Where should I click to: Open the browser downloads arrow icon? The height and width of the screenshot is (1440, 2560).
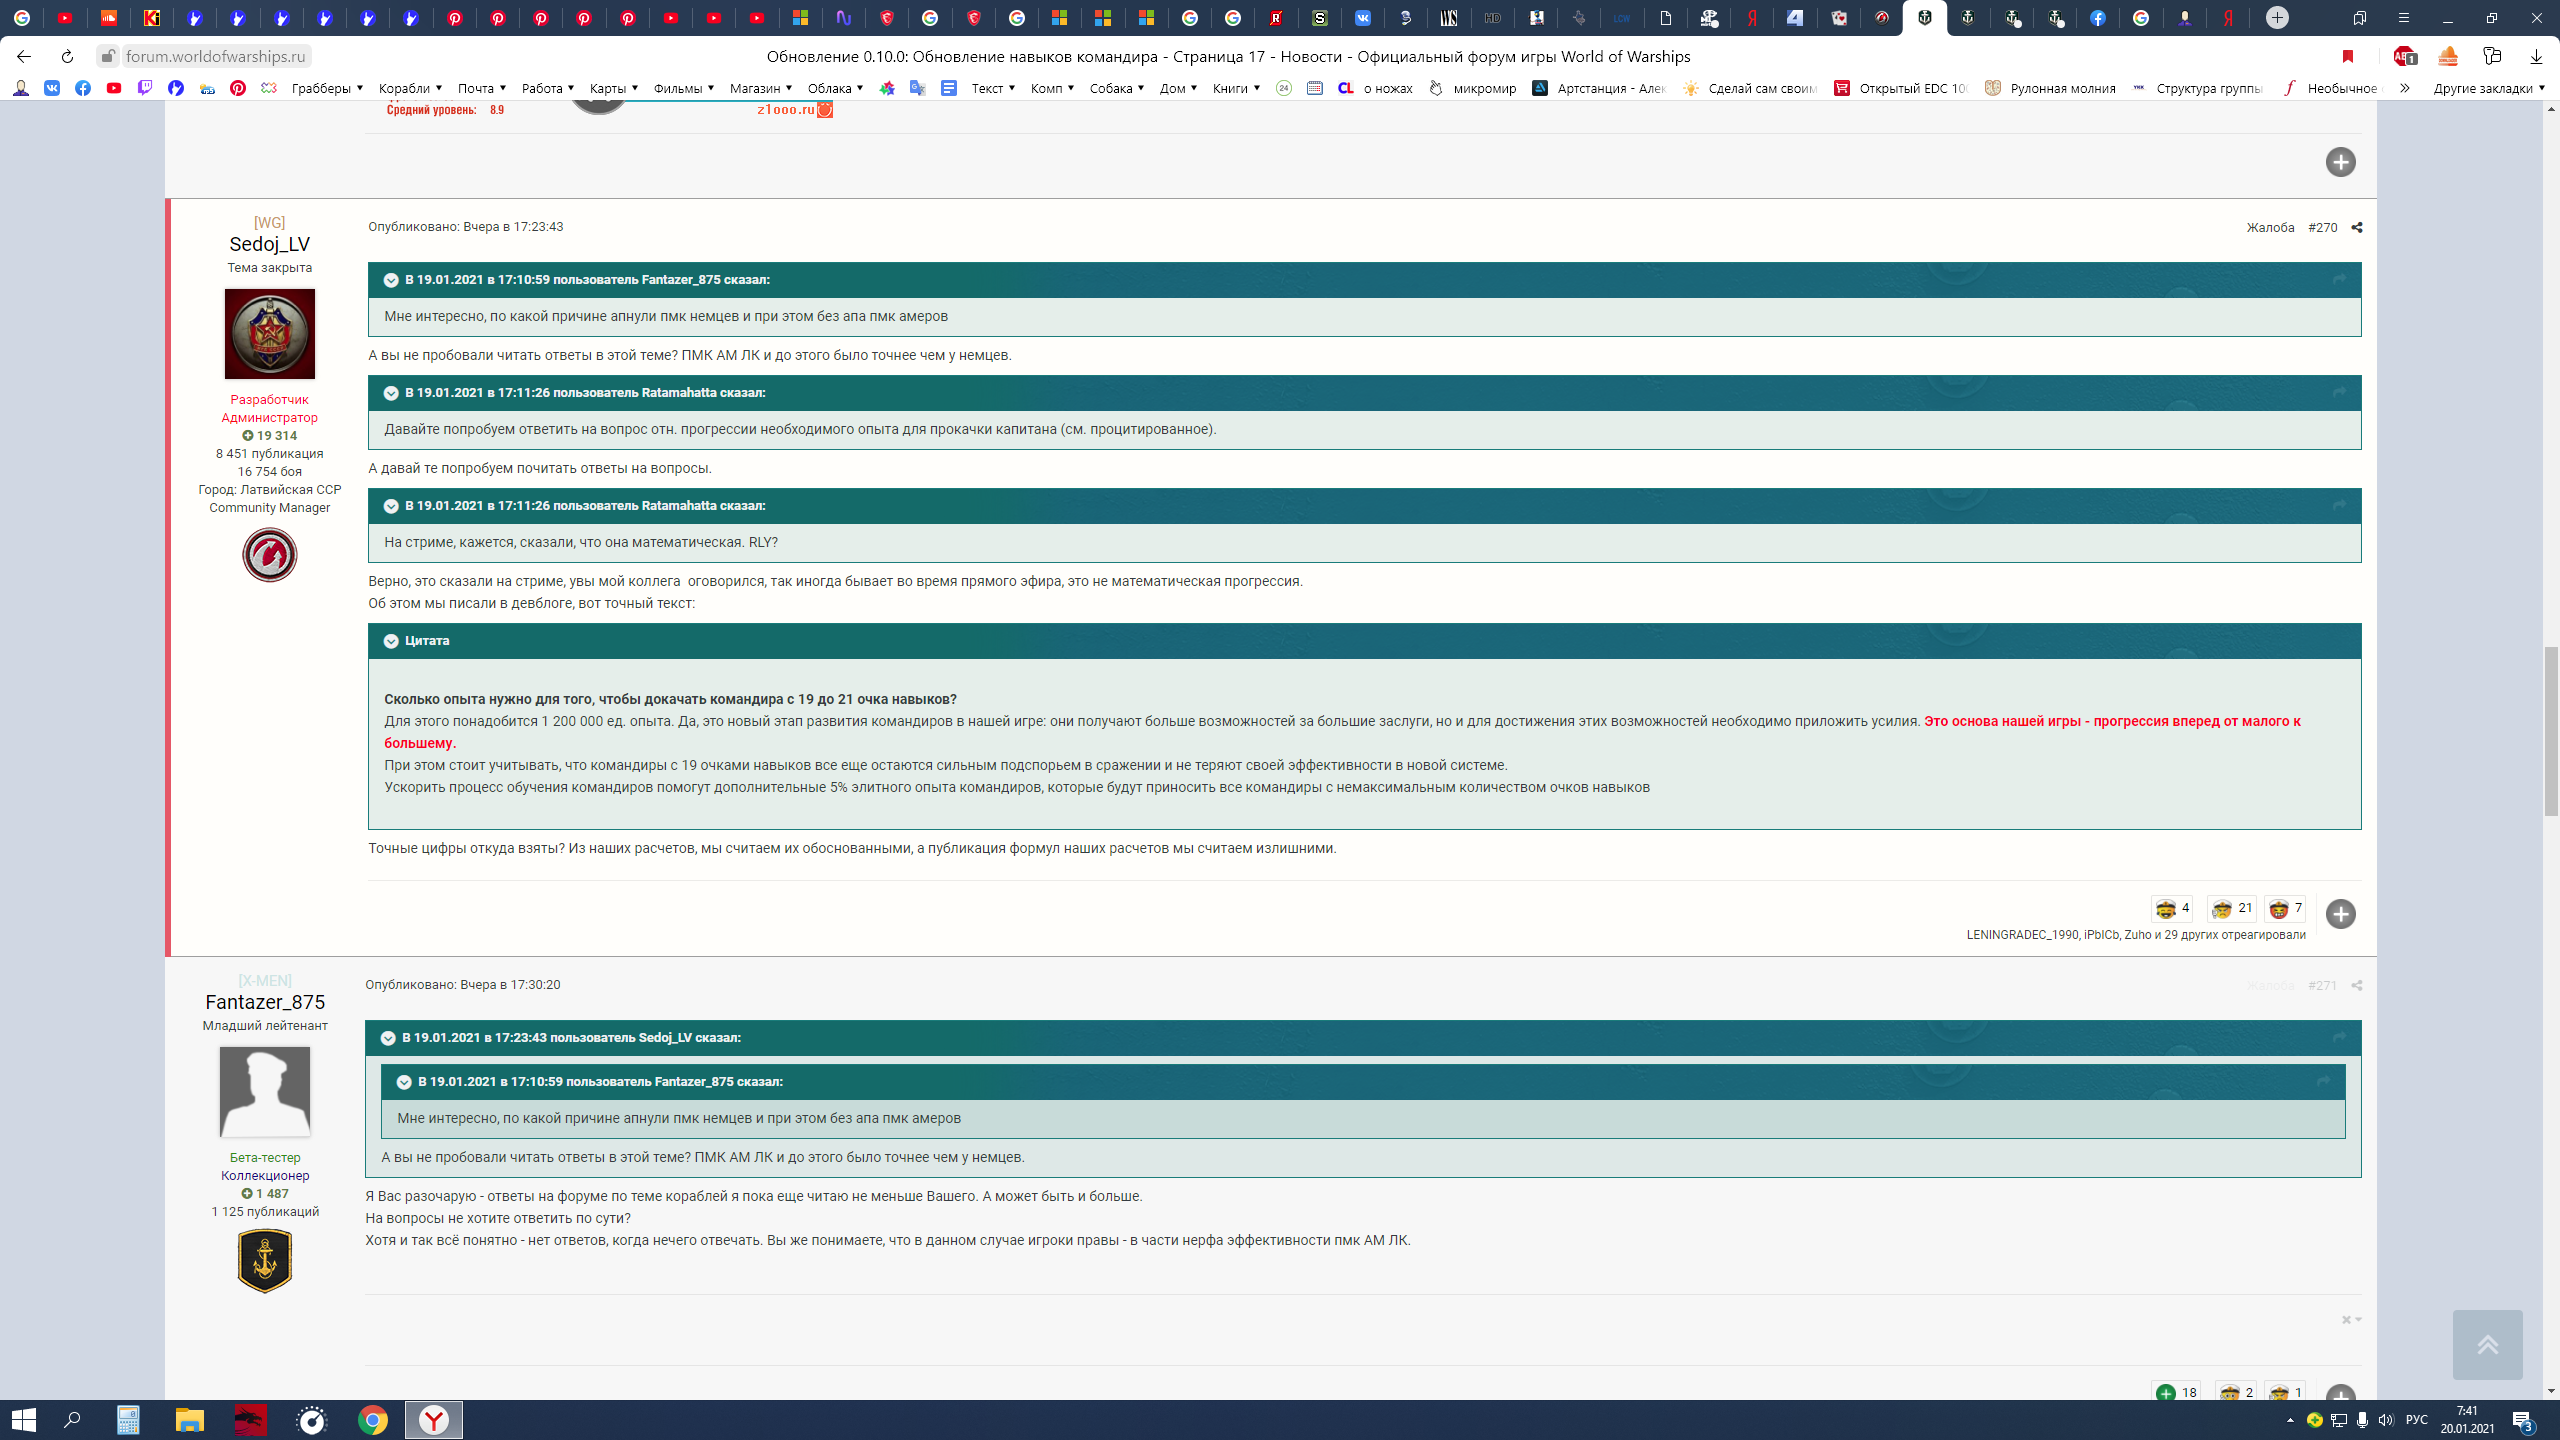[2535, 56]
